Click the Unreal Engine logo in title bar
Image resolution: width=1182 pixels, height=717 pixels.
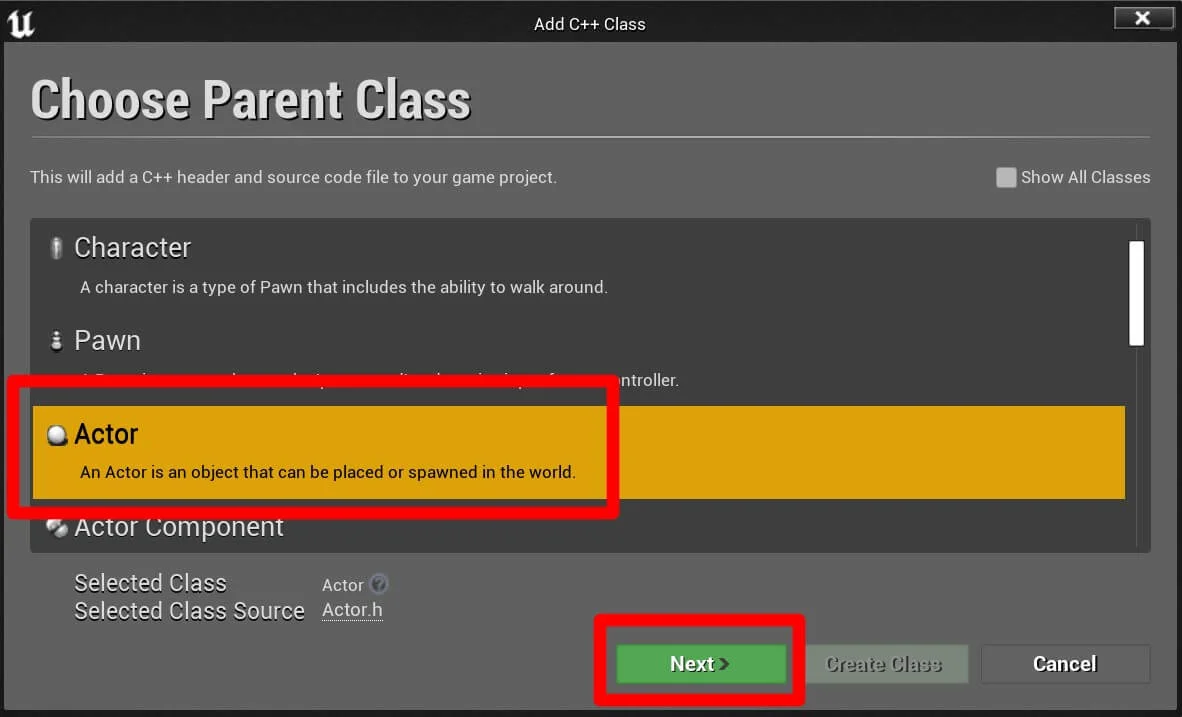(21, 23)
